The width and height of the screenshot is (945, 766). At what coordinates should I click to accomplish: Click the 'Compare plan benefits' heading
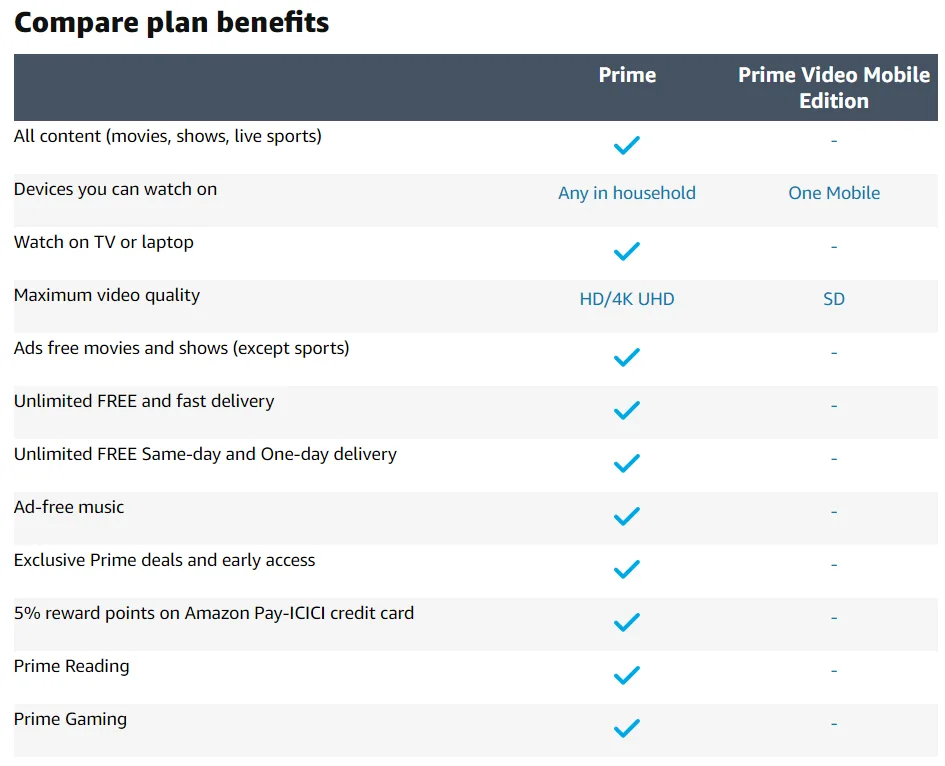coord(172,22)
